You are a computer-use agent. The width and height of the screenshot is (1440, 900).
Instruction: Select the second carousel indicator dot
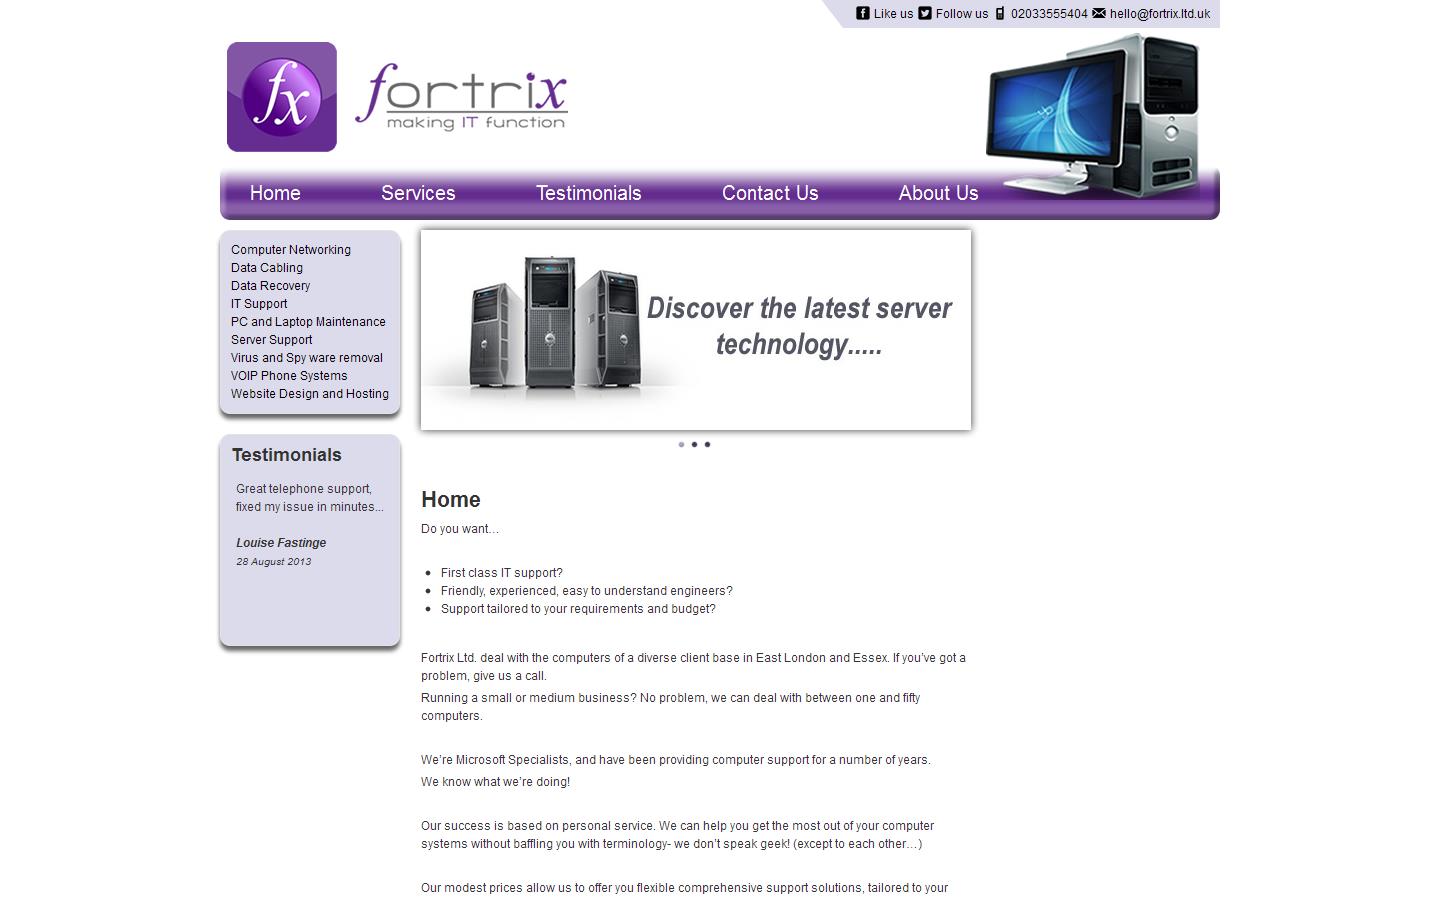click(x=695, y=444)
